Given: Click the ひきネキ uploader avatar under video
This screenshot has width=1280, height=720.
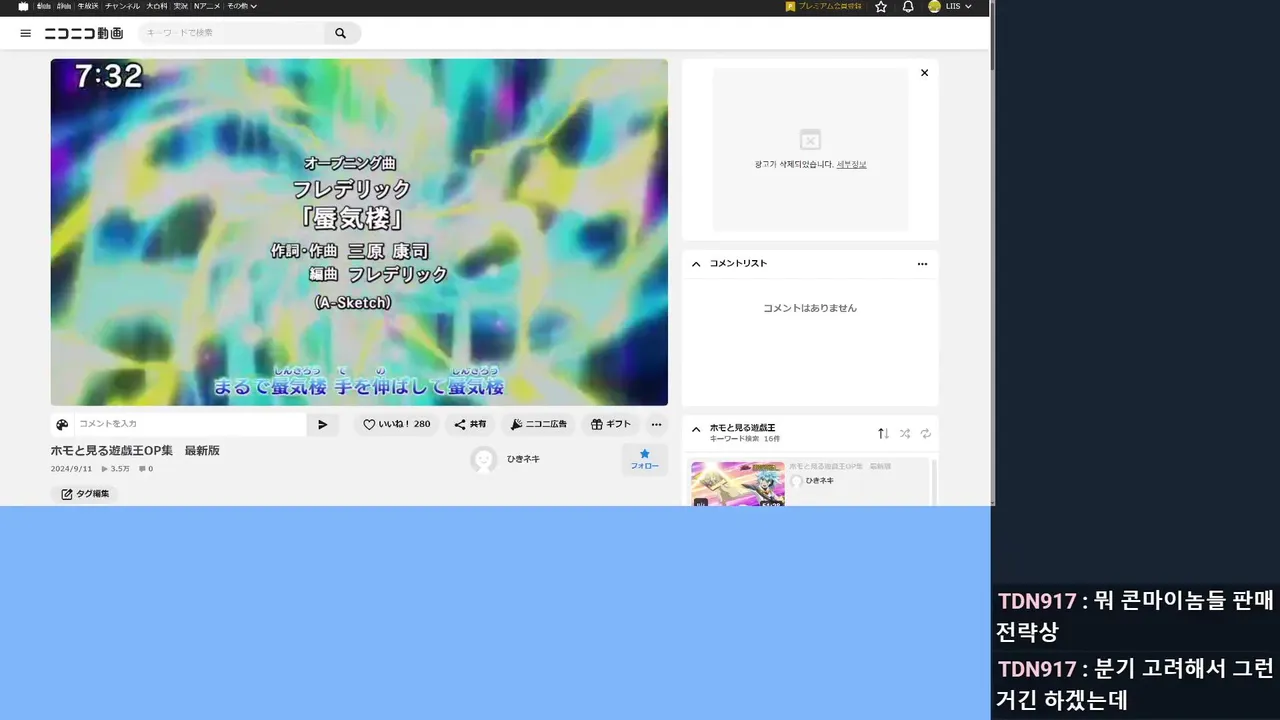Looking at the screenshot, I should (484, 459).
